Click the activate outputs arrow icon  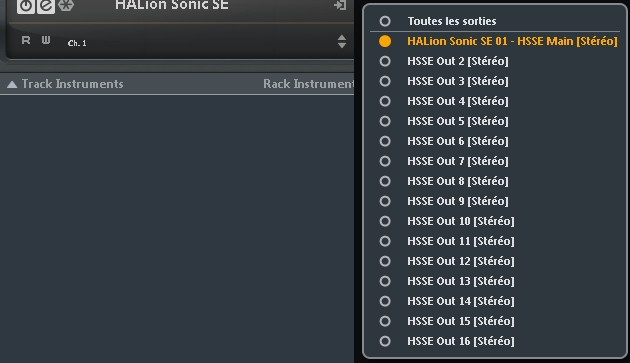pos(340,5)
